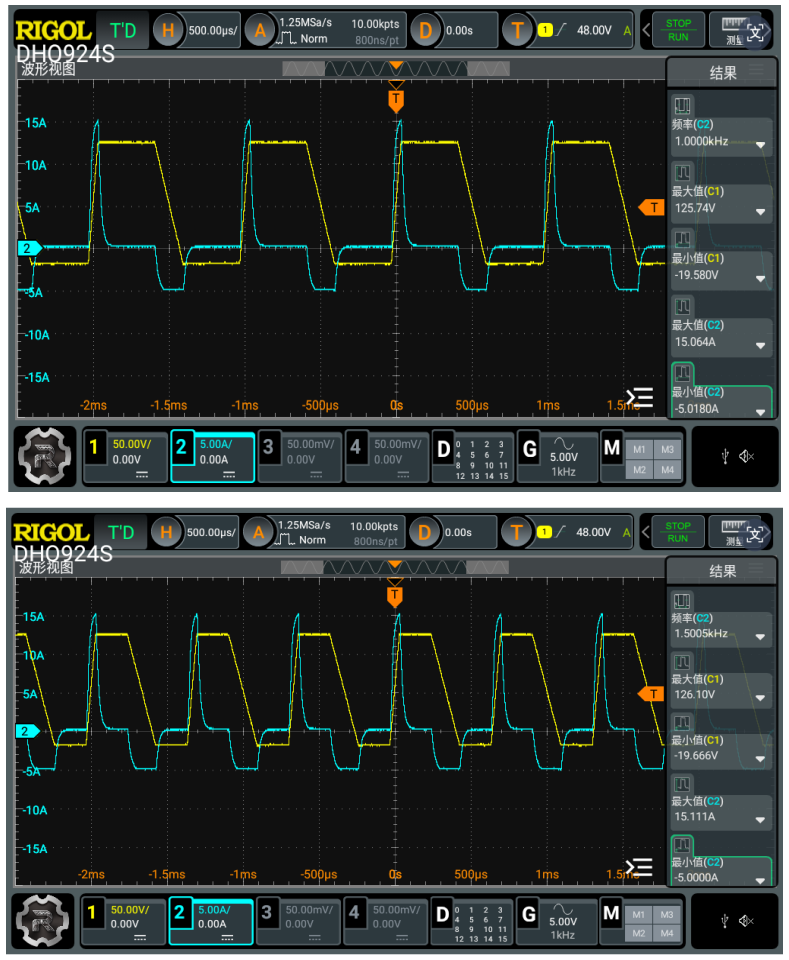Expand the -19.666V minimum measurement dropdown

(x=760, y=759)
